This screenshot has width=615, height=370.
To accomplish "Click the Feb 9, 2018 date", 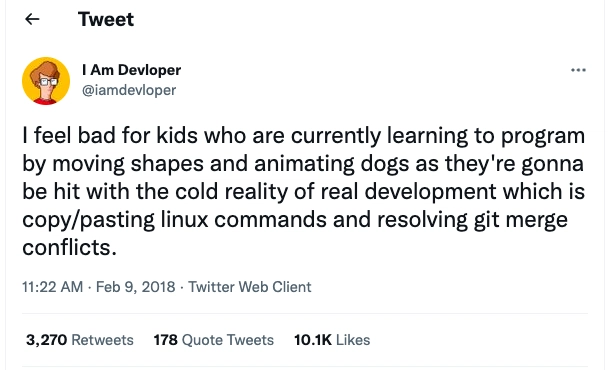I will pyautogui.click(x=135, y=287).
